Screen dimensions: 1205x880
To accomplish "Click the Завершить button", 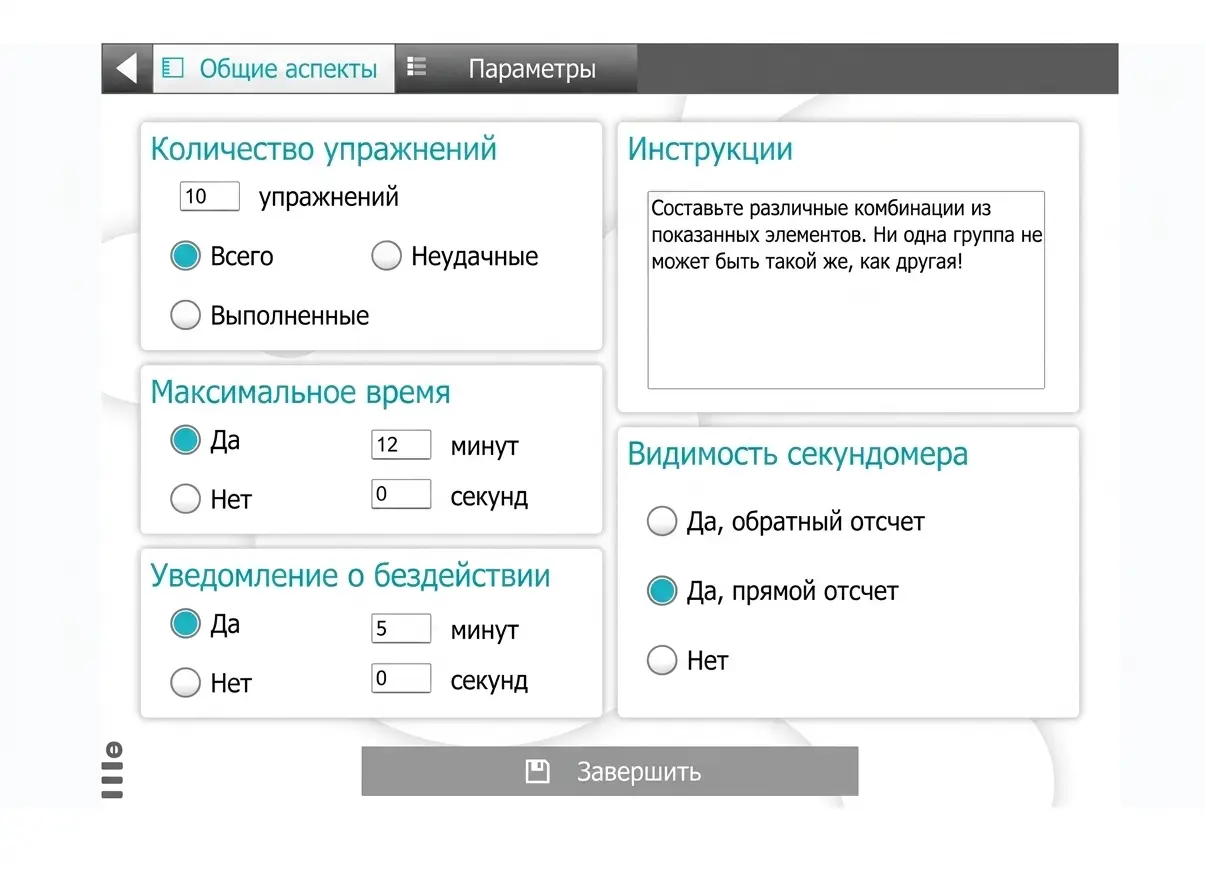I will click(610, 771).
